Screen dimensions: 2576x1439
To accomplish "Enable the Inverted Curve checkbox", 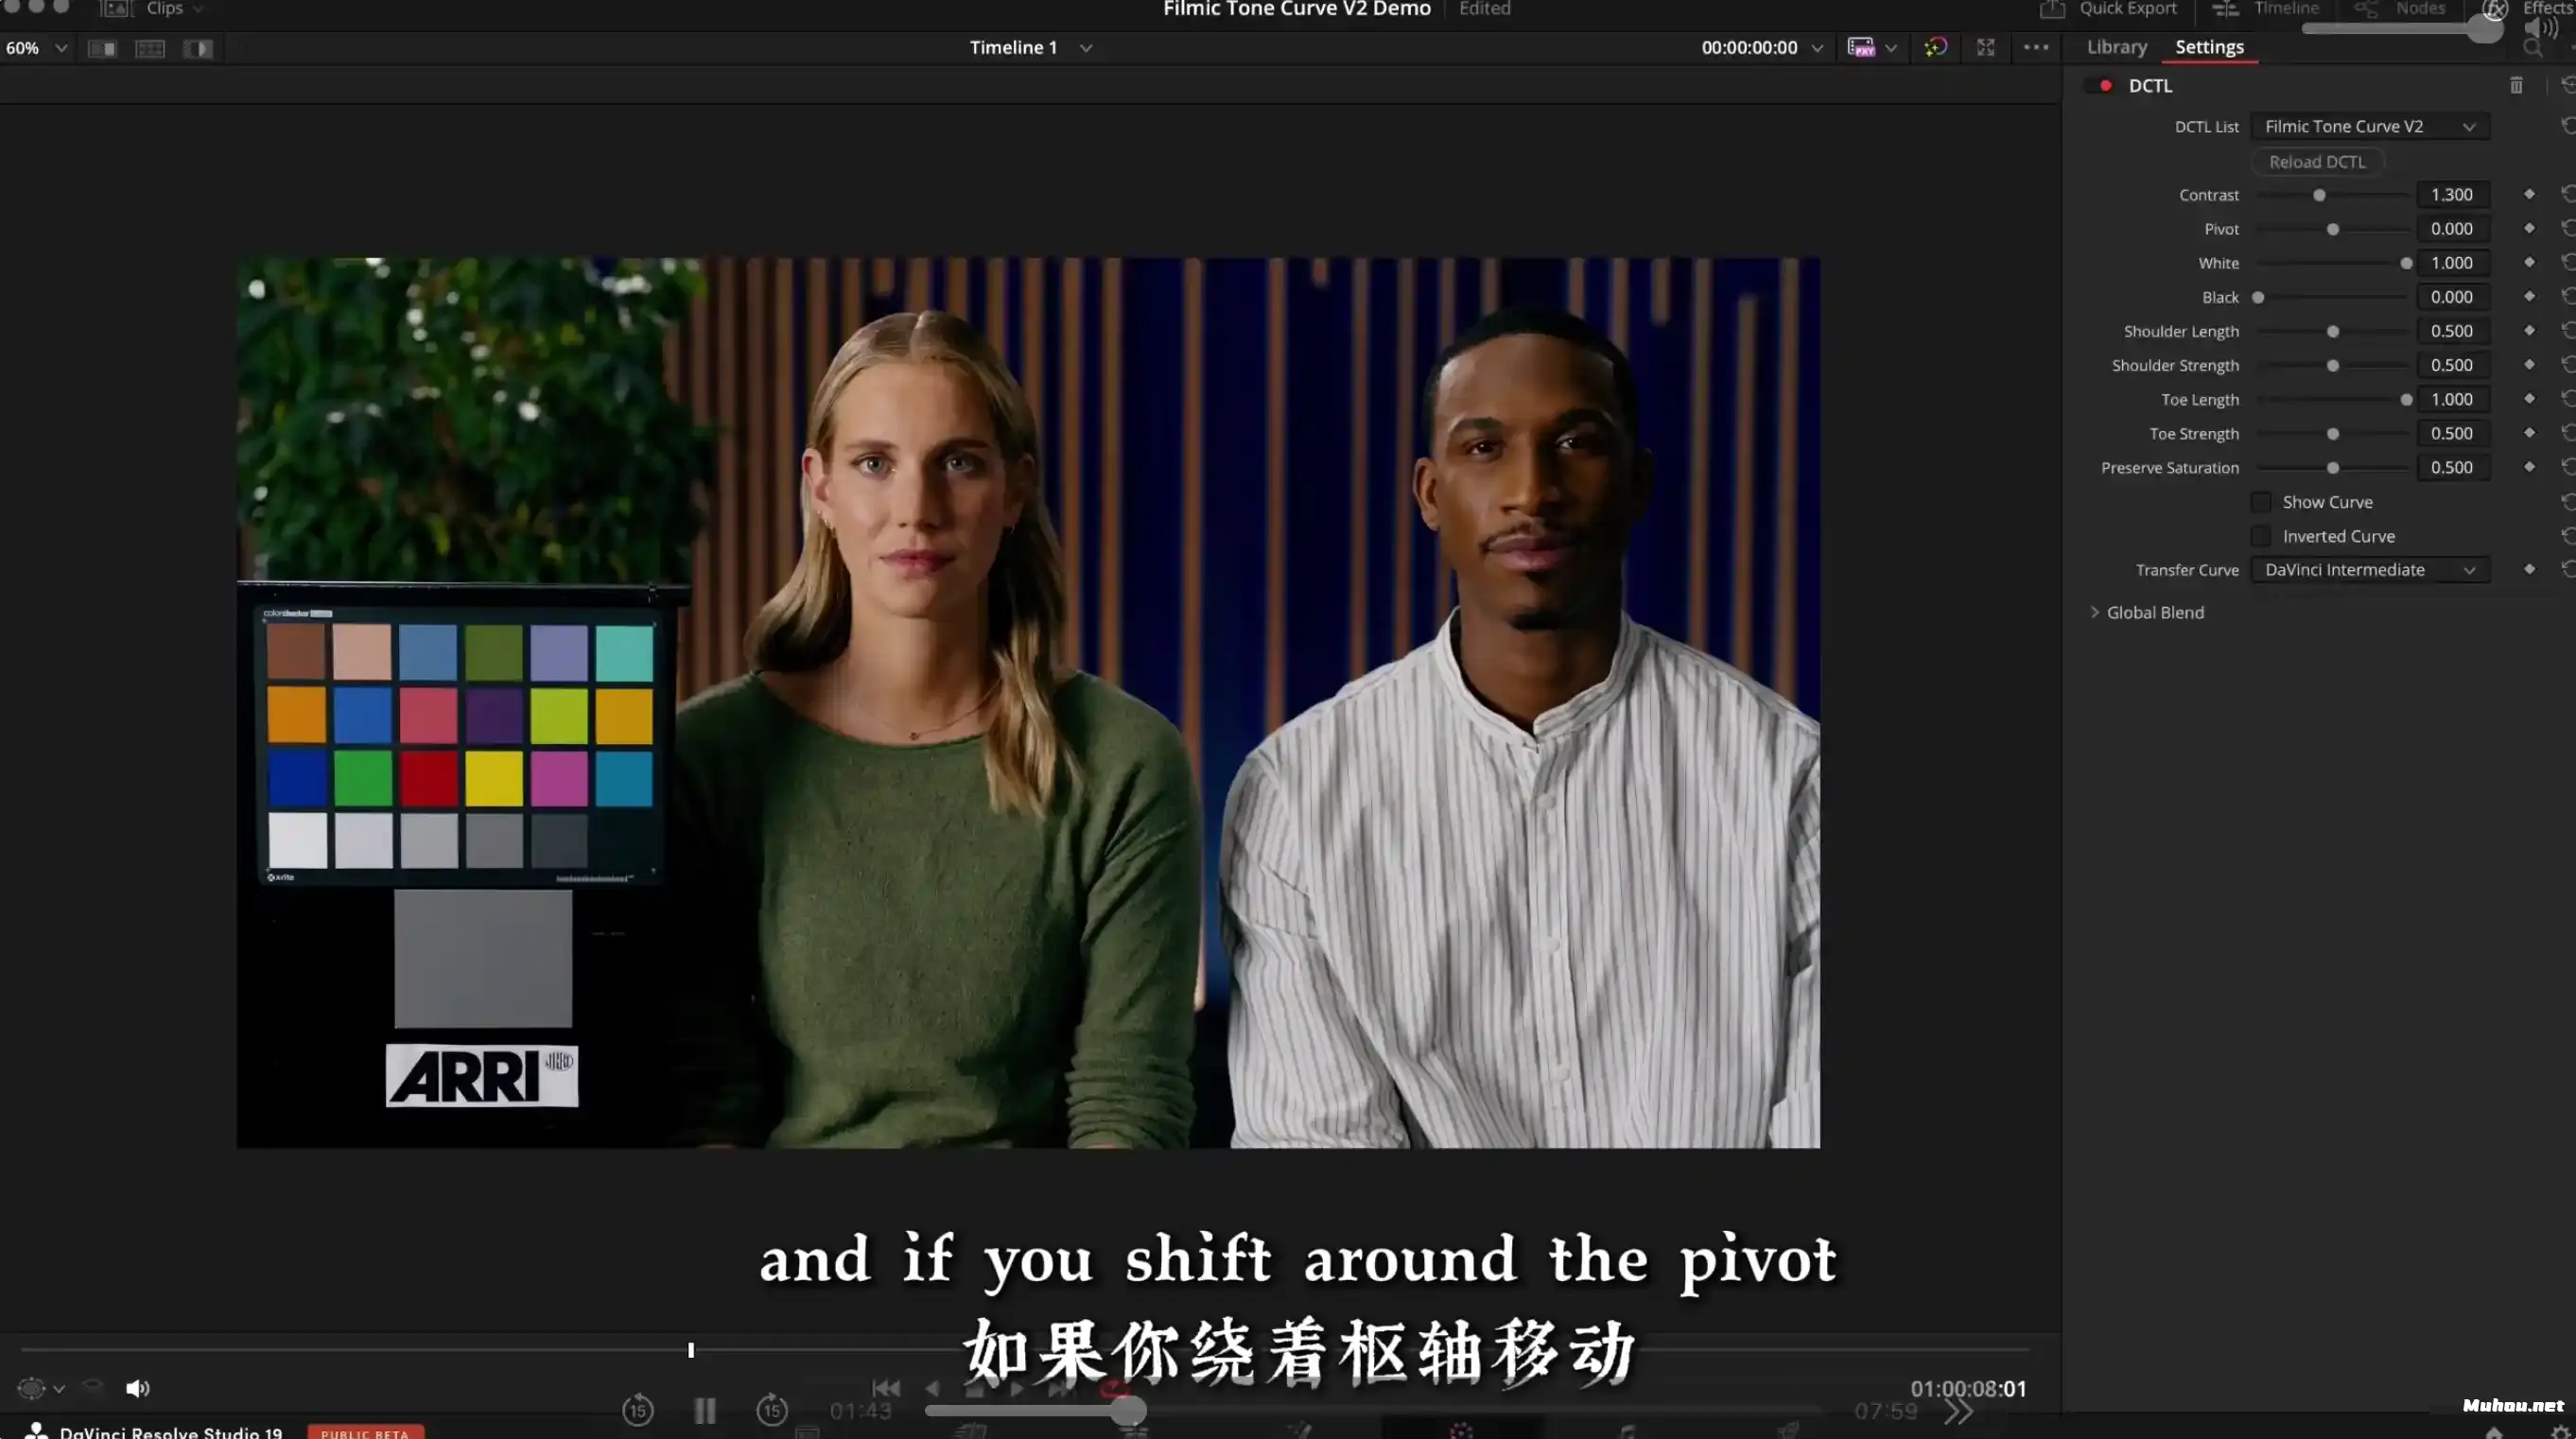I will coord(2261,536).
